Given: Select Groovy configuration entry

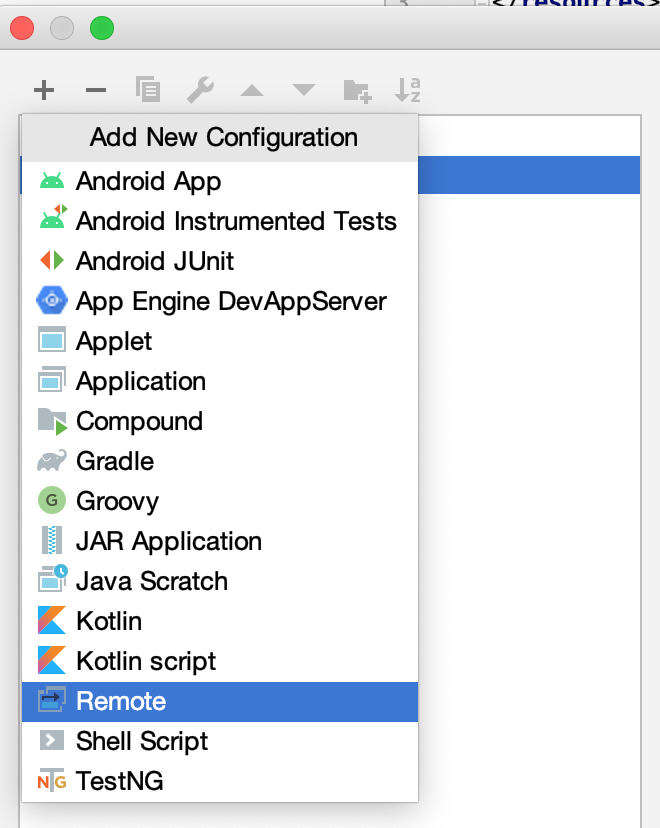Looking at the screenshot, I should click(x=220, y=501).
